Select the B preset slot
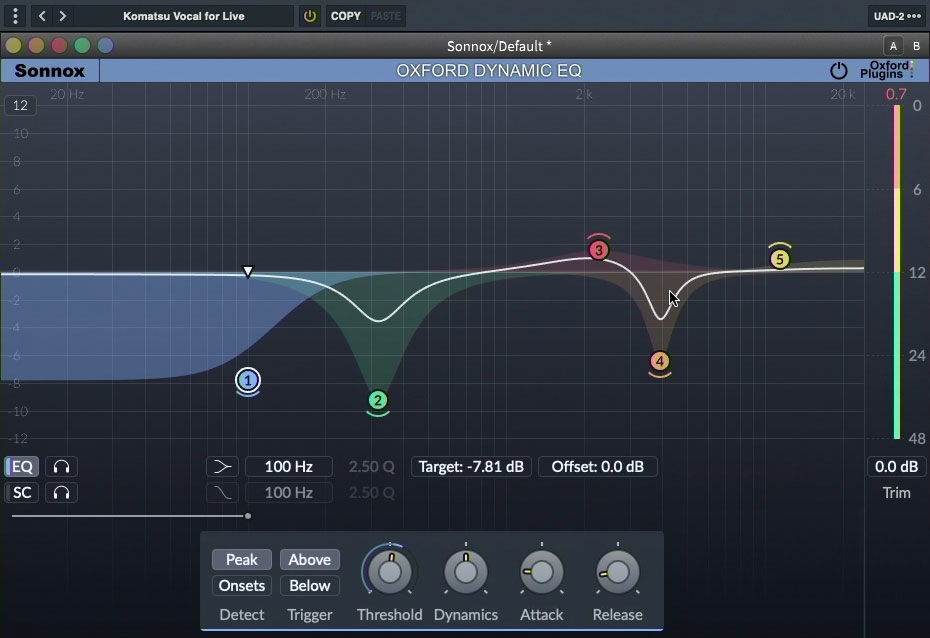The image size is (930, 638). (x=916, y=46)
